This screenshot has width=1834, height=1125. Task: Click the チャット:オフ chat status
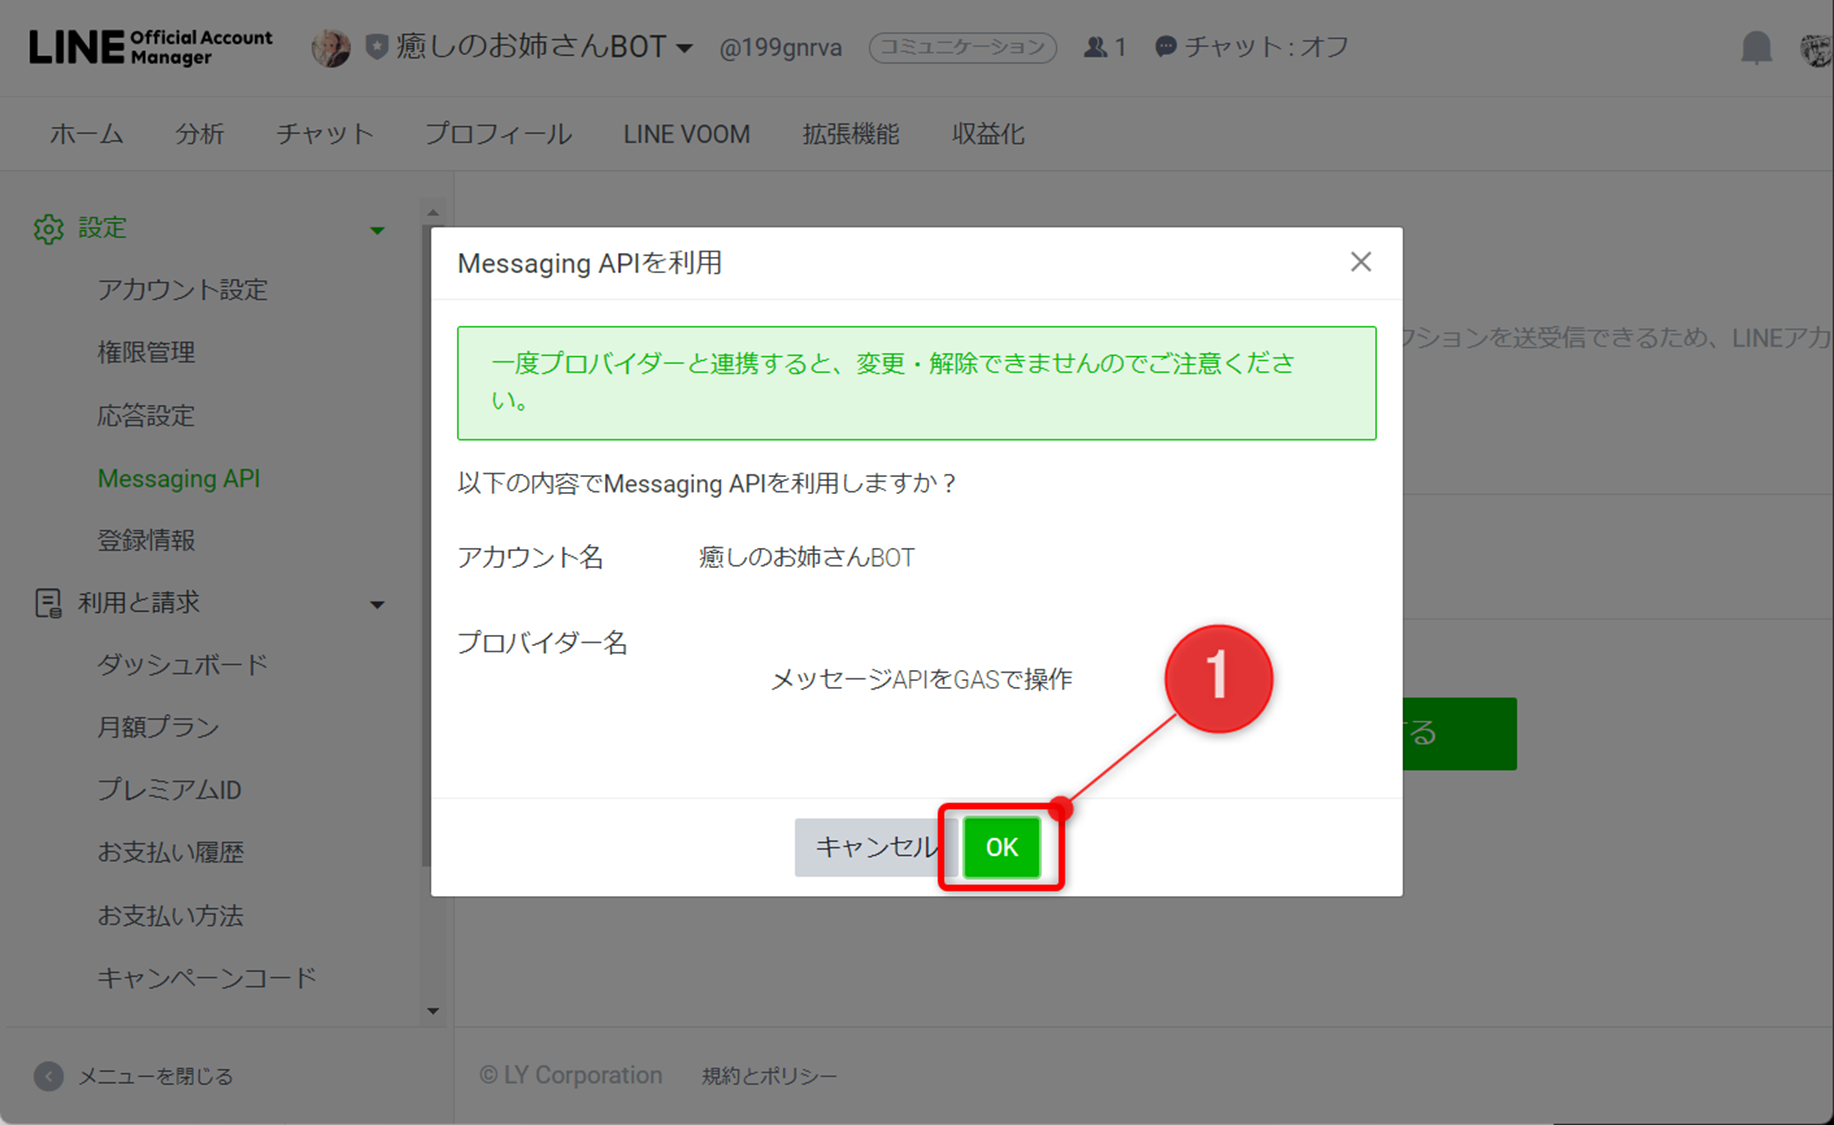[x=1252, y=47]
